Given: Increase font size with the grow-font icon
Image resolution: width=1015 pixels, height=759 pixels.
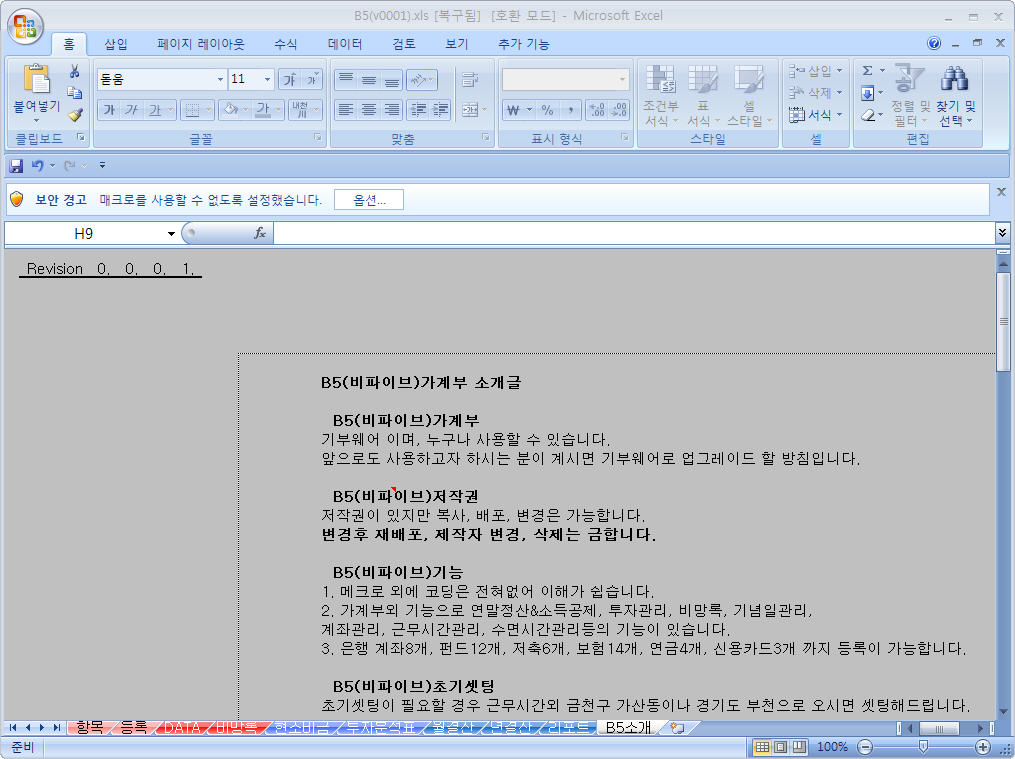Looking at the screenshot, I should point(289,79).
